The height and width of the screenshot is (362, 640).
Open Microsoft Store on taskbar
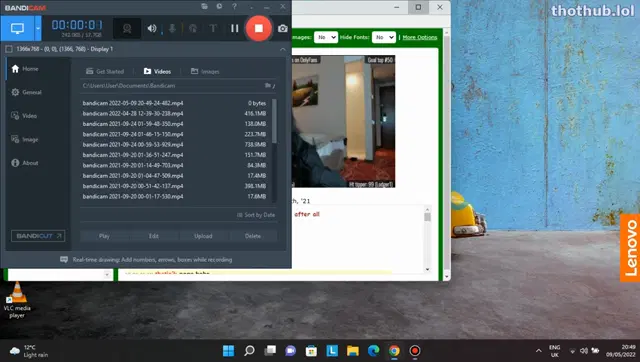coord(311,351)
